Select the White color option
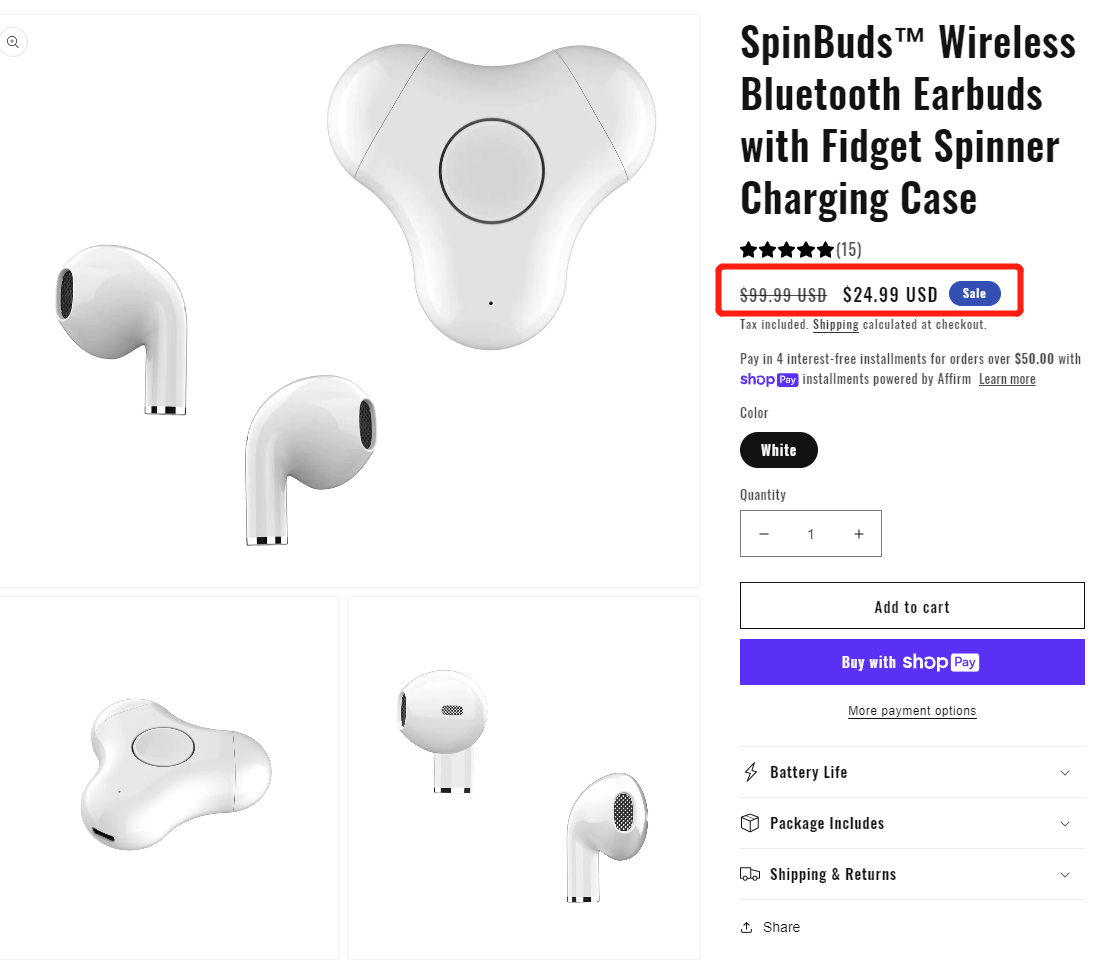The height and width of the screenshot is (964, 1110). (x=778, y=450)
